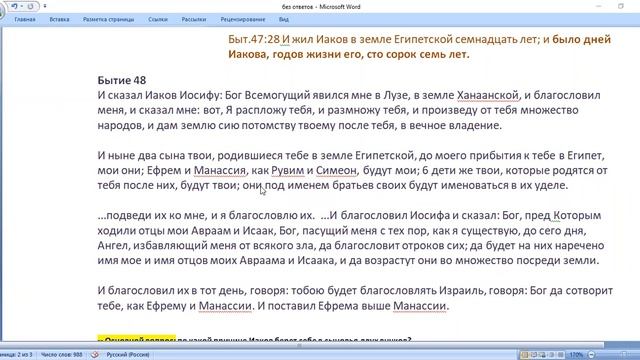Image resolution: width=640 pixels, height=360 pixels.
Task: Click the yellow highlighted text at page bottom
Action: (x=136, y=339)
